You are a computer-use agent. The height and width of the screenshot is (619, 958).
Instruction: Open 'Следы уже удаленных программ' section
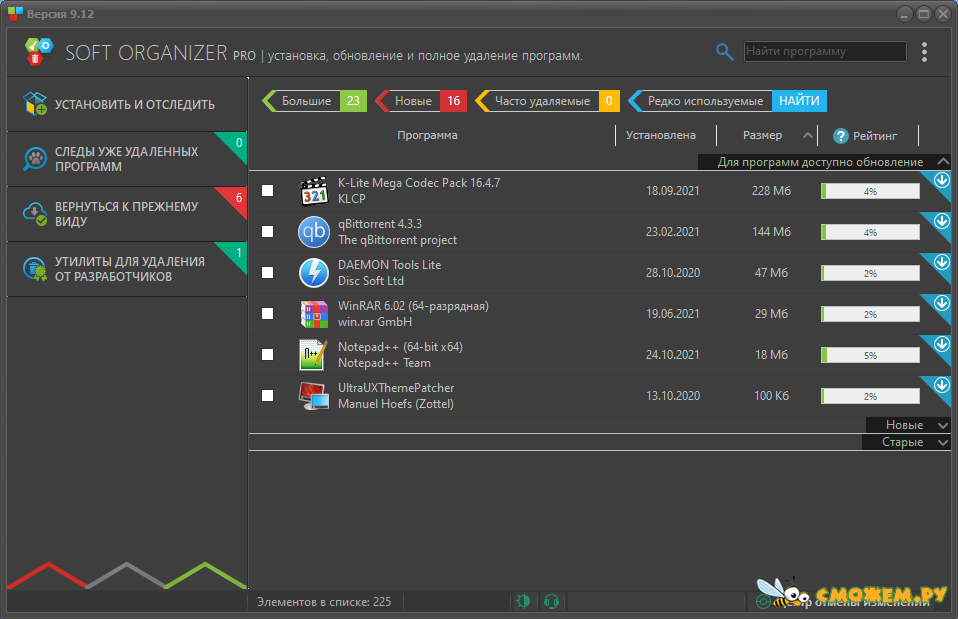pyautogui.click(x=127, y=159)
